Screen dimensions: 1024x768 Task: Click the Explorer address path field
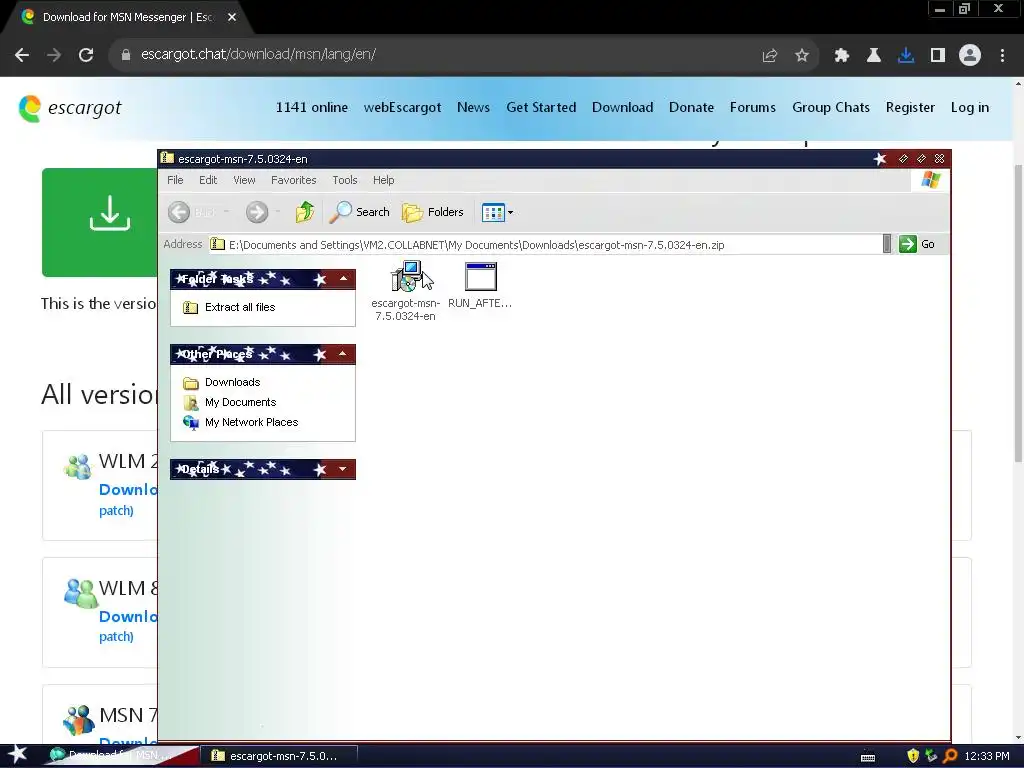pos(545,245)
